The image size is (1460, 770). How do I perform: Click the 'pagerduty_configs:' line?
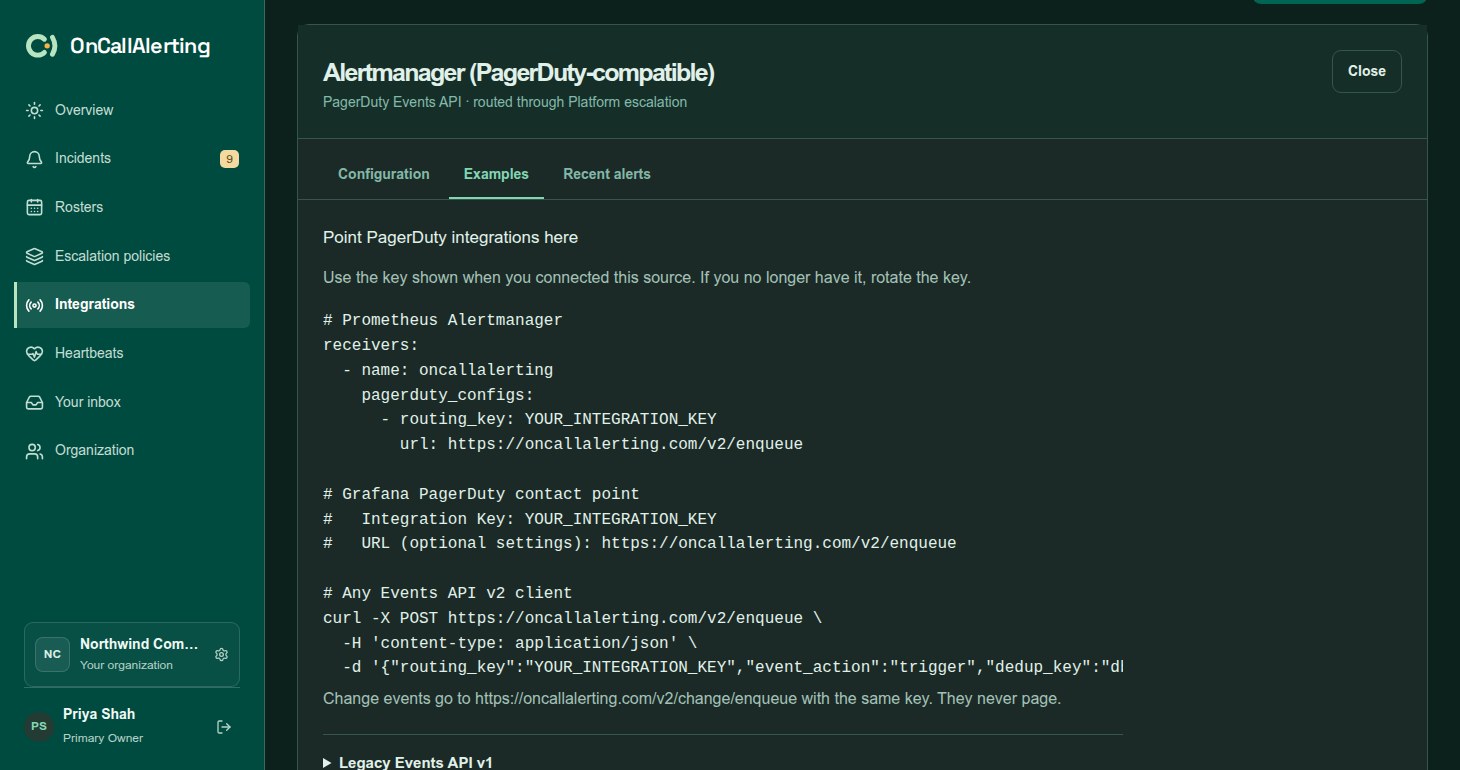tap(448, 395)
